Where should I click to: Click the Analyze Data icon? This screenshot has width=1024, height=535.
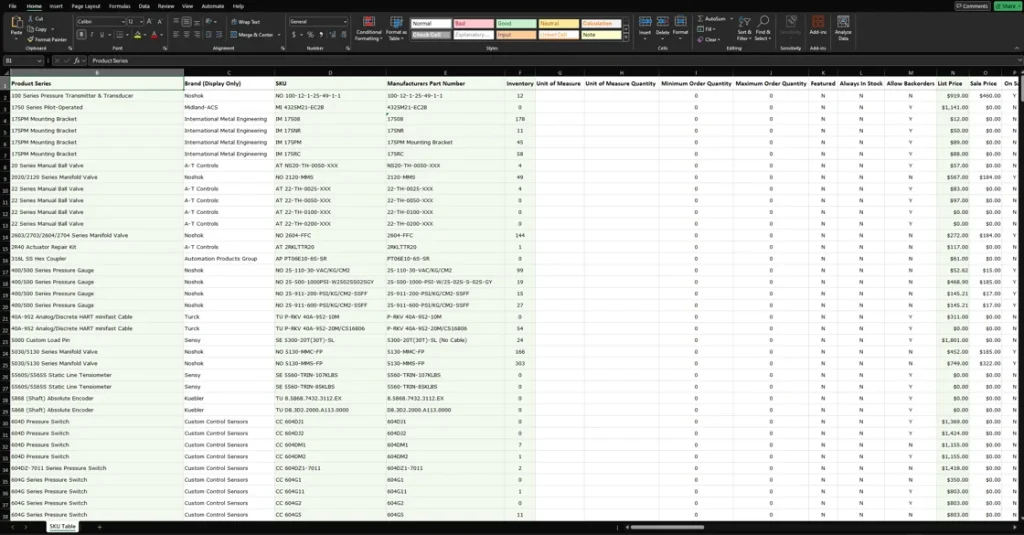coord(843,26)
